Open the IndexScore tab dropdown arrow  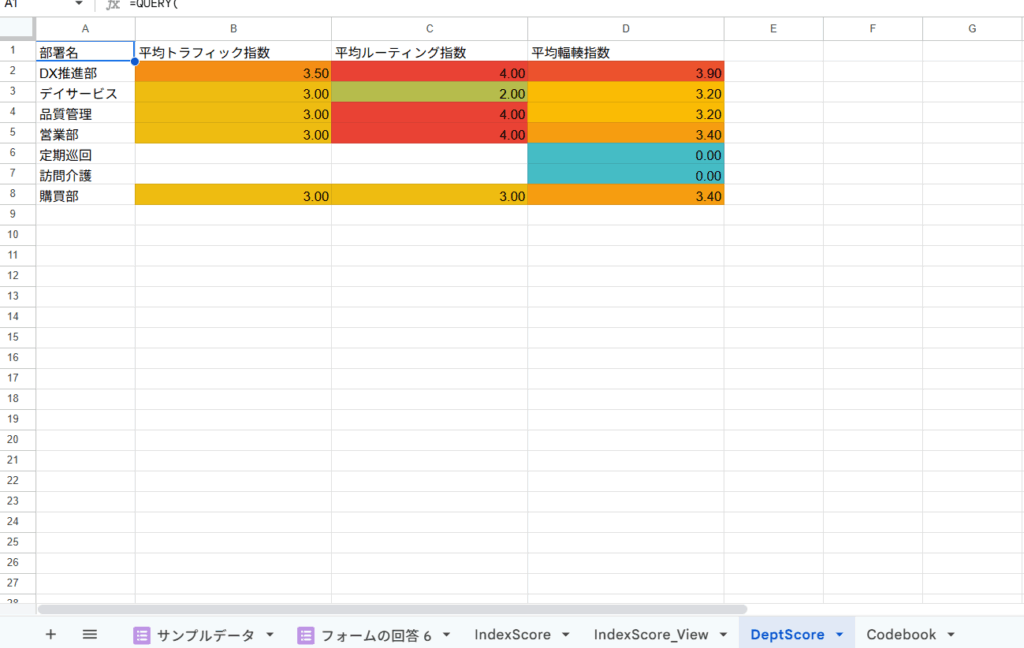(x=566, y=635)
